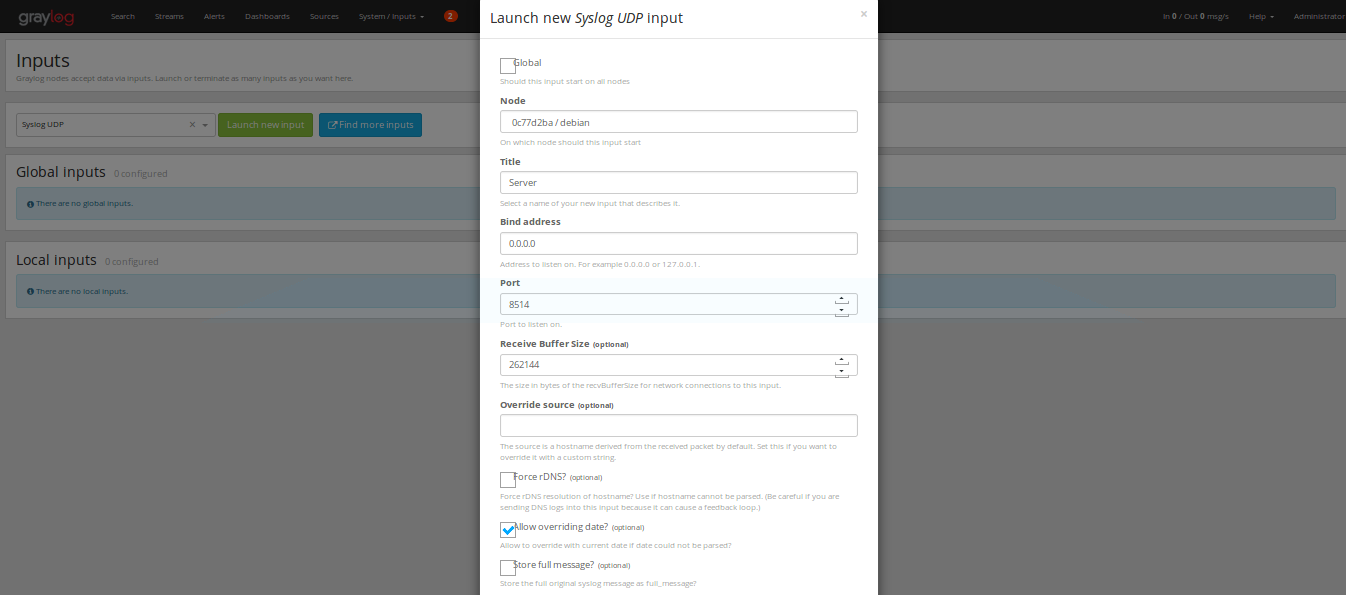Viewport: 1346px width, 595px height.
Task: Click the Administrator account link
Action: tap(1318, 16)
